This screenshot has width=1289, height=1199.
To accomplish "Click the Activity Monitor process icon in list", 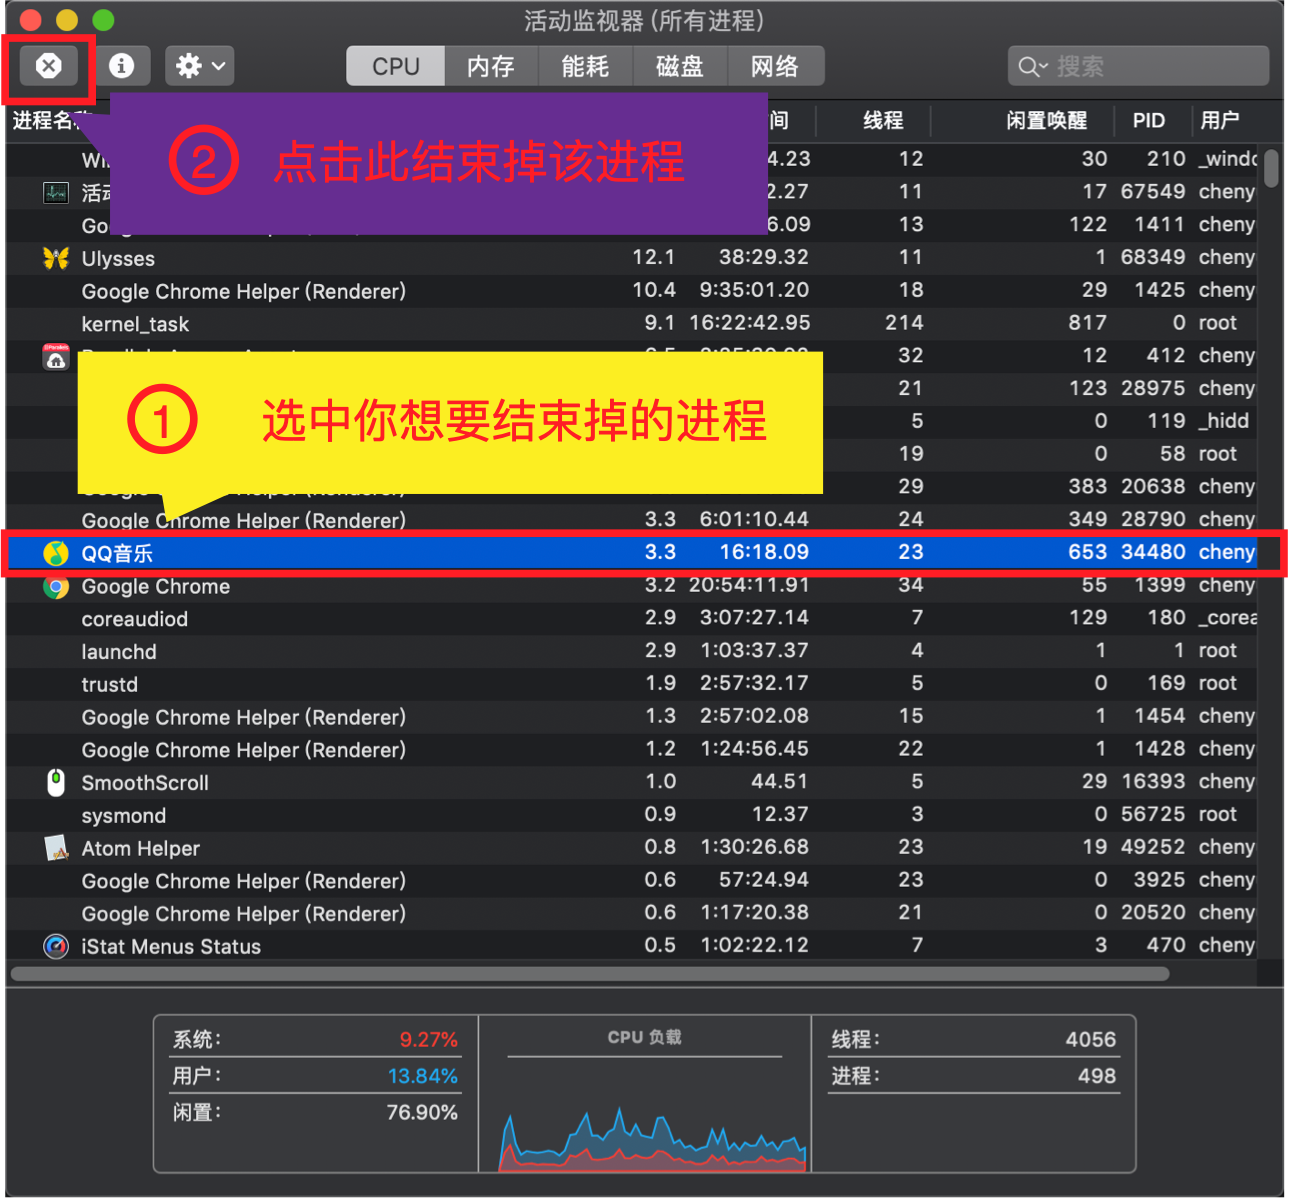I will click(x=56, y=193).
